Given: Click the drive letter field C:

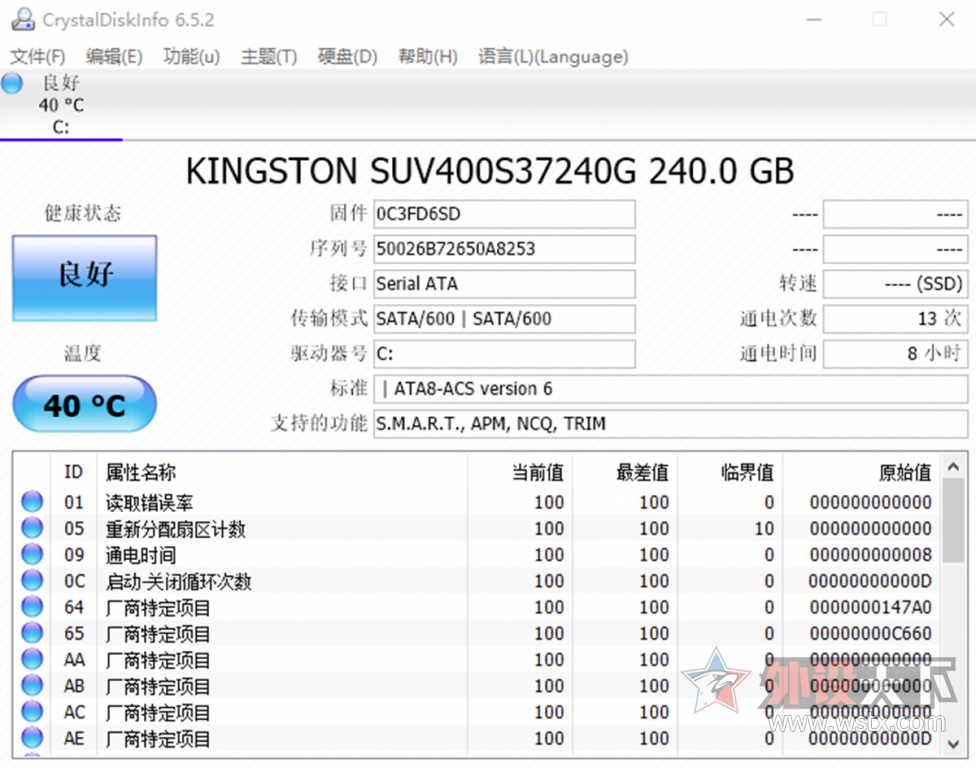Looking at the screenshot, I should [504, 354].
